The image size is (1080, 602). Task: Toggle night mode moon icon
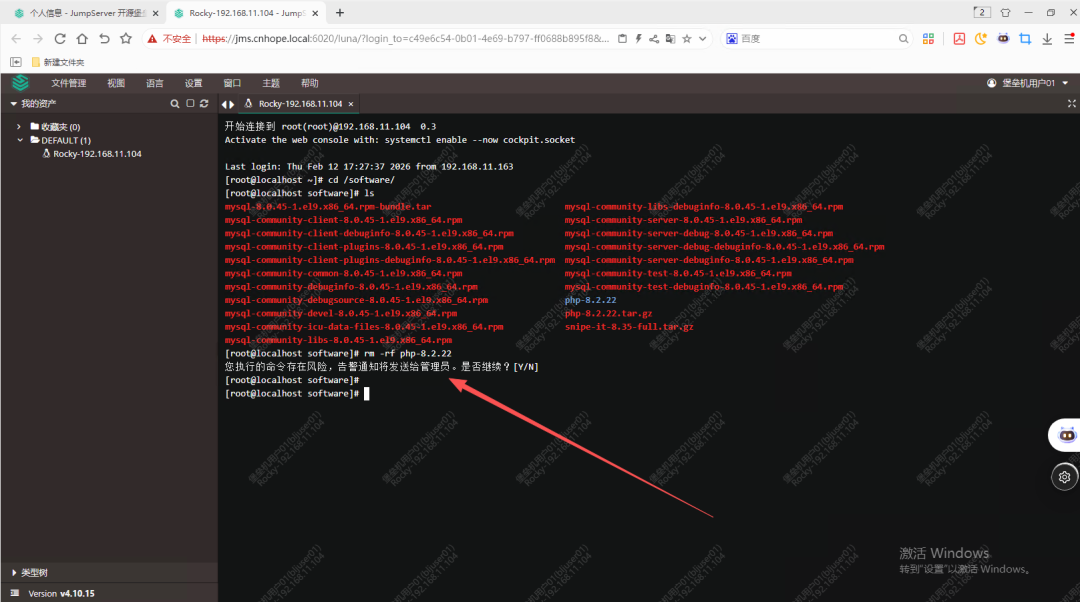point(981,39)
